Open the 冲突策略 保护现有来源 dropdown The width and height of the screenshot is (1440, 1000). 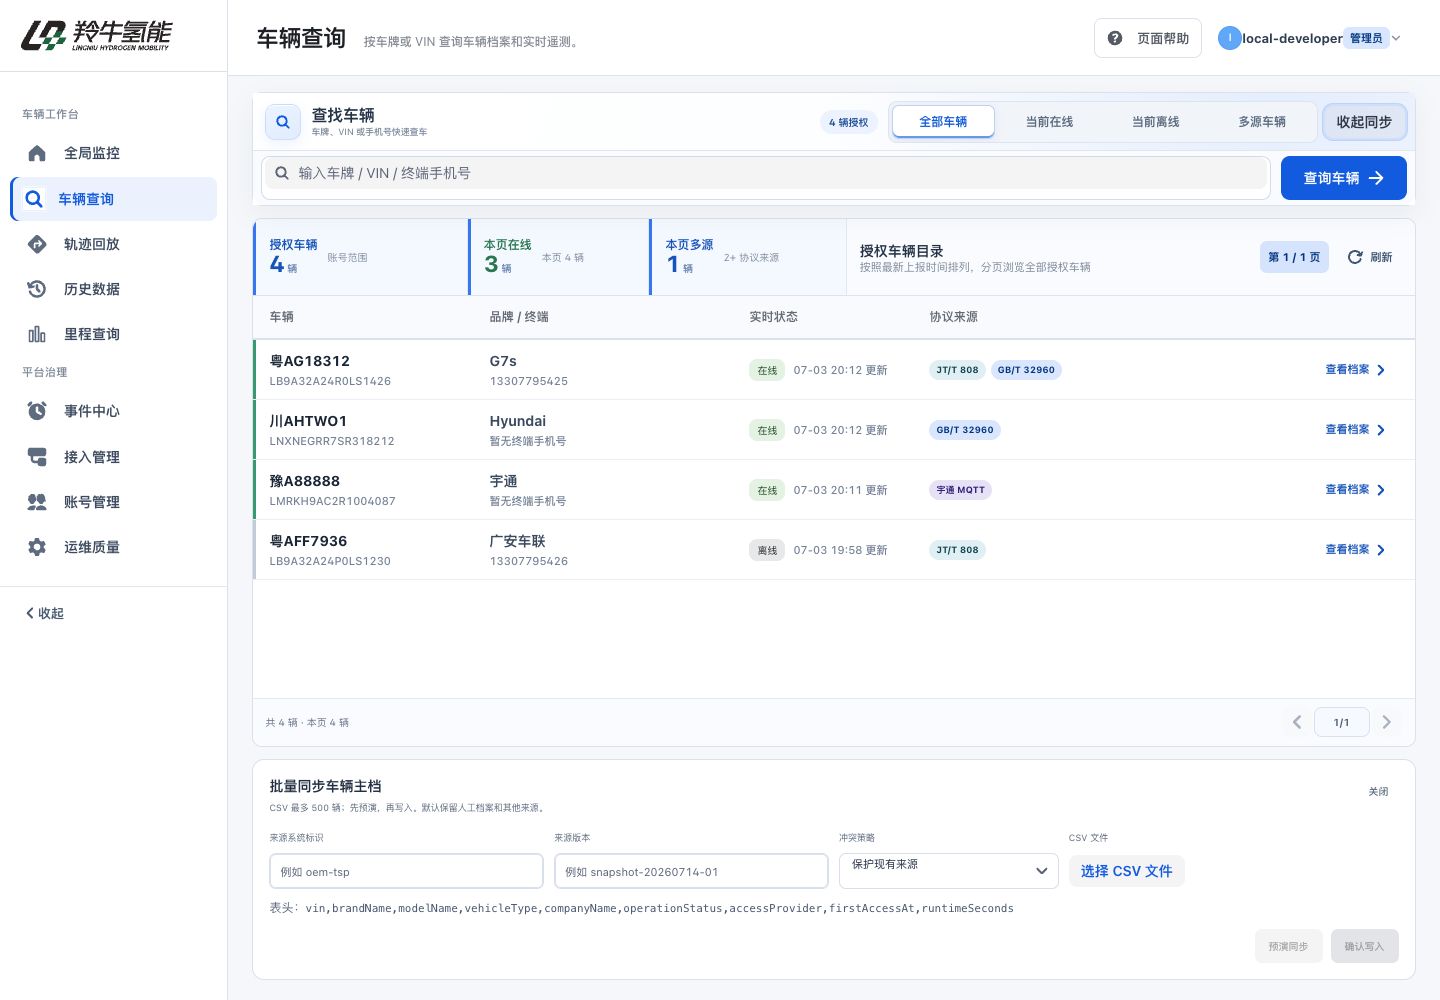(x=948, y=871)
